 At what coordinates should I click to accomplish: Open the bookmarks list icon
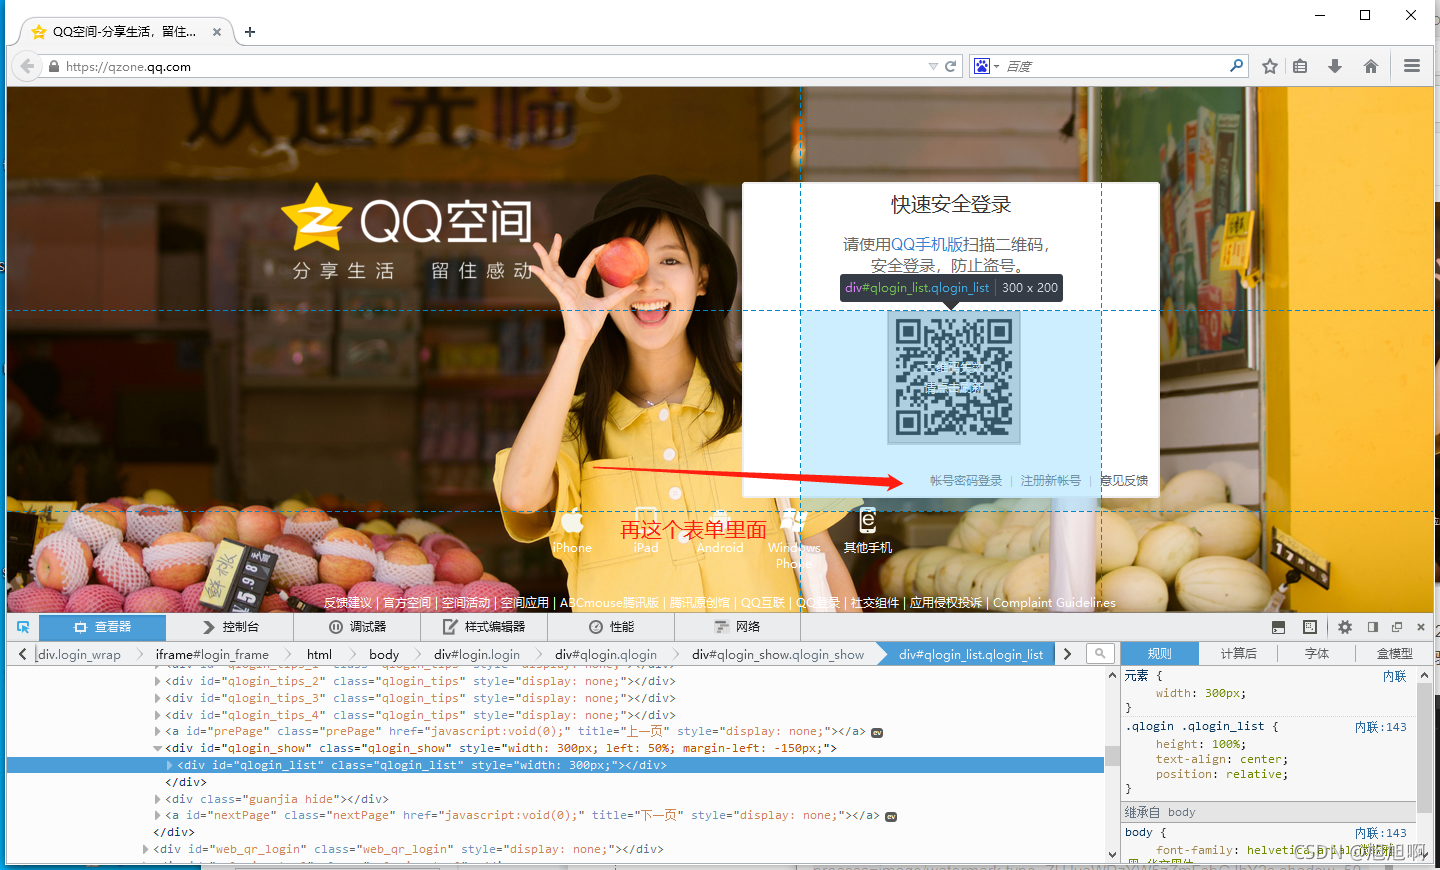1300,66
